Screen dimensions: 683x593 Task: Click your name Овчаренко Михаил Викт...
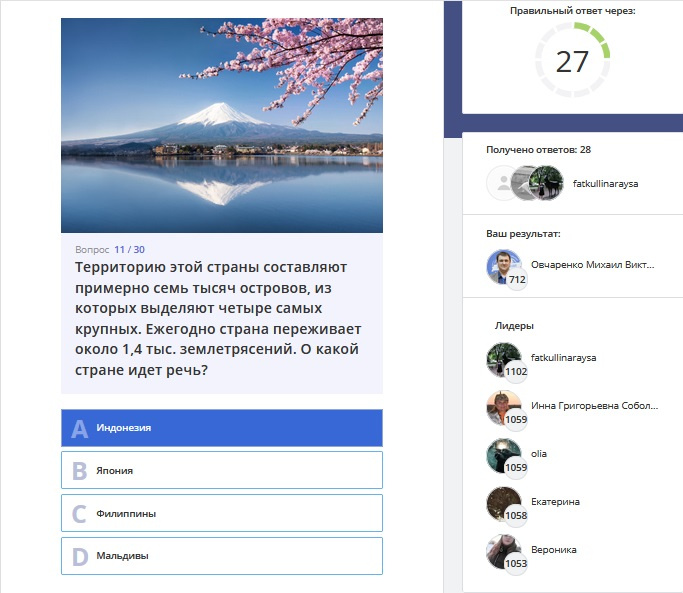592,264
